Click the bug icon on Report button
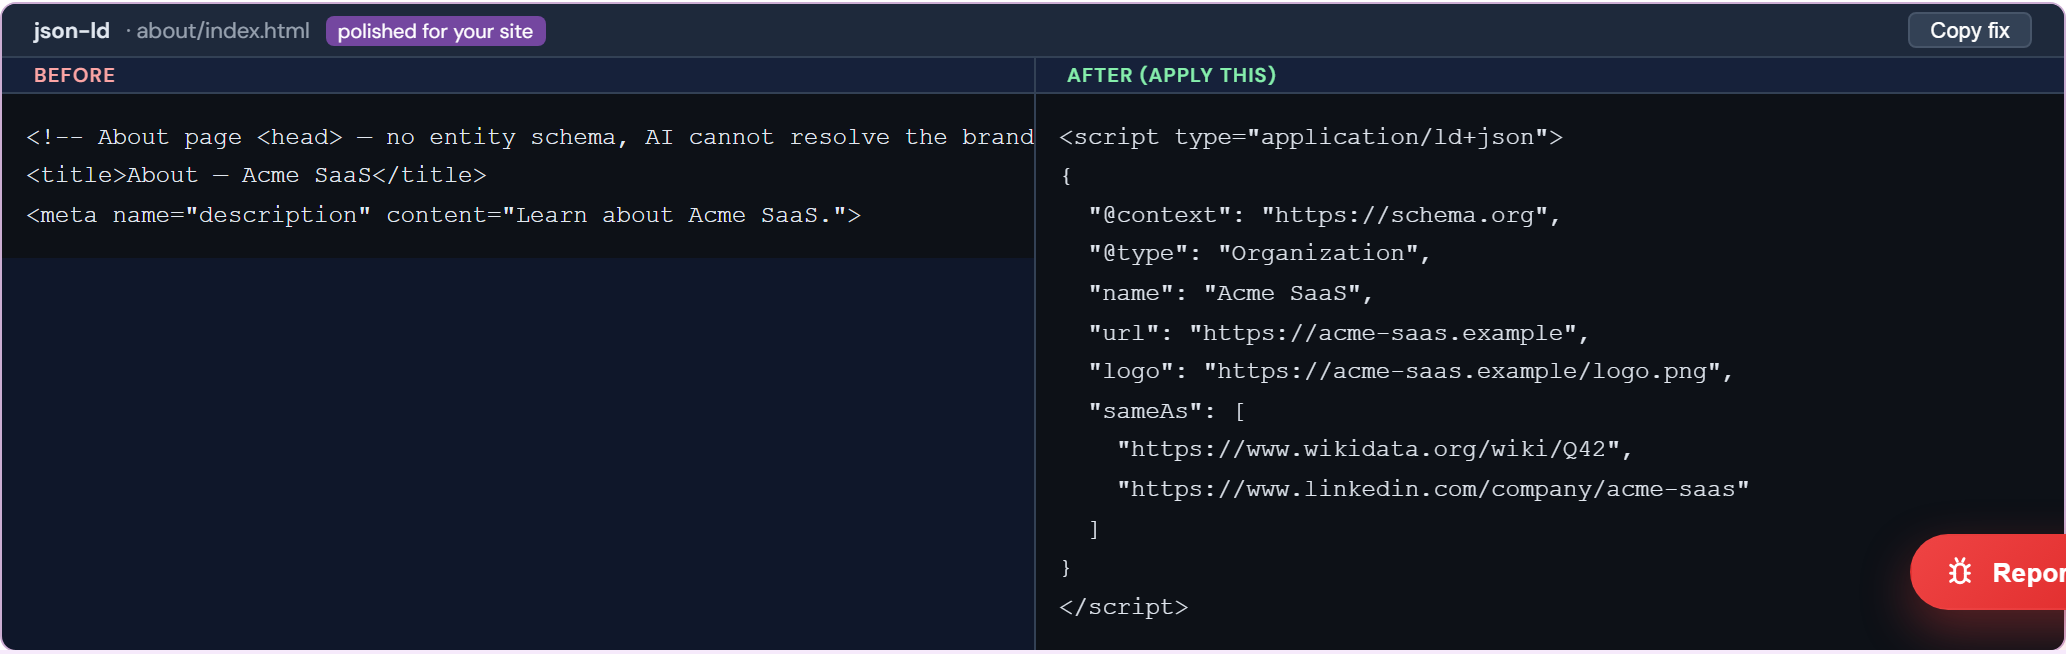Image resolution: width=2066 pixels, height=654 pixels. [1960, 572]
